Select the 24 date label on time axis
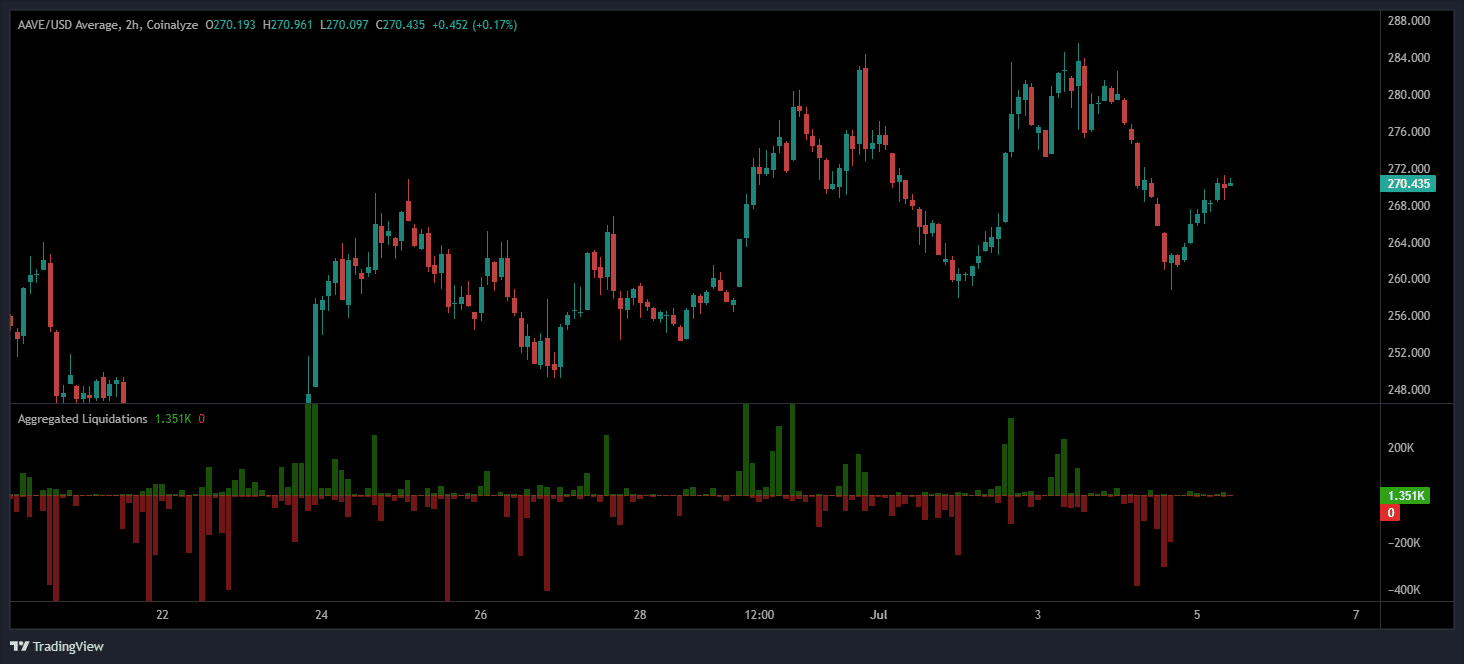The width and height of the screenshot is (1464, 664). click(x=322, y=614)
